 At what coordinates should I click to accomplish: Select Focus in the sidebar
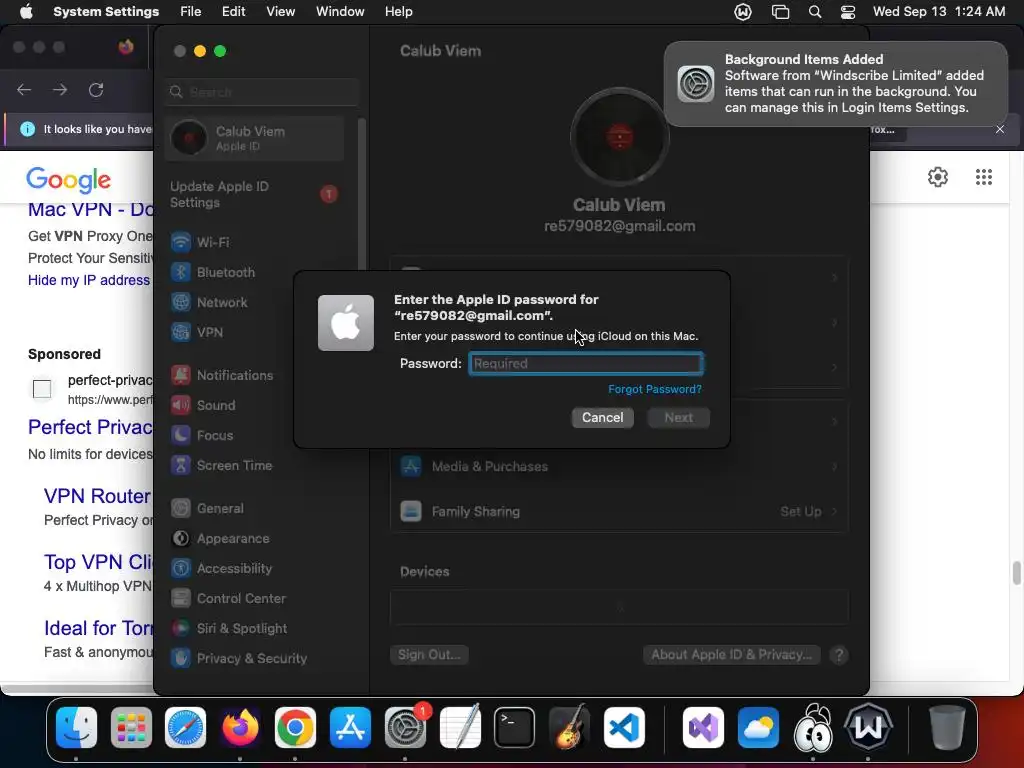pos(255,436)
